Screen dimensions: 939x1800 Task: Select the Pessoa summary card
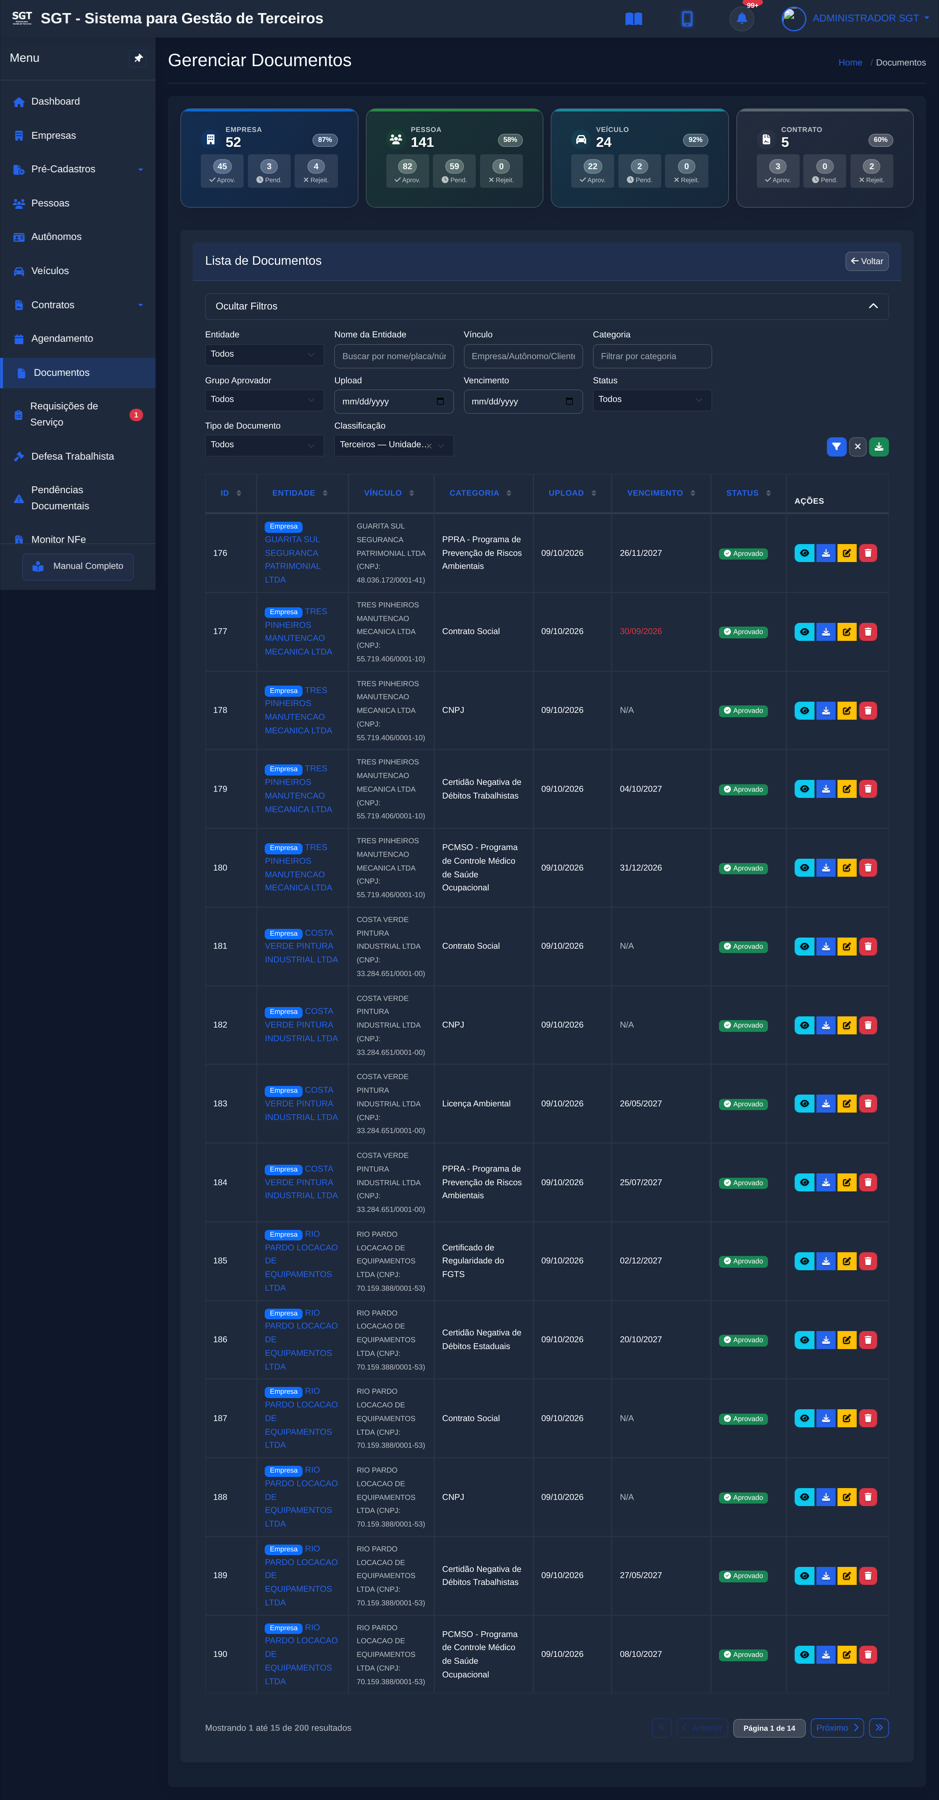(x=454, y=158)
